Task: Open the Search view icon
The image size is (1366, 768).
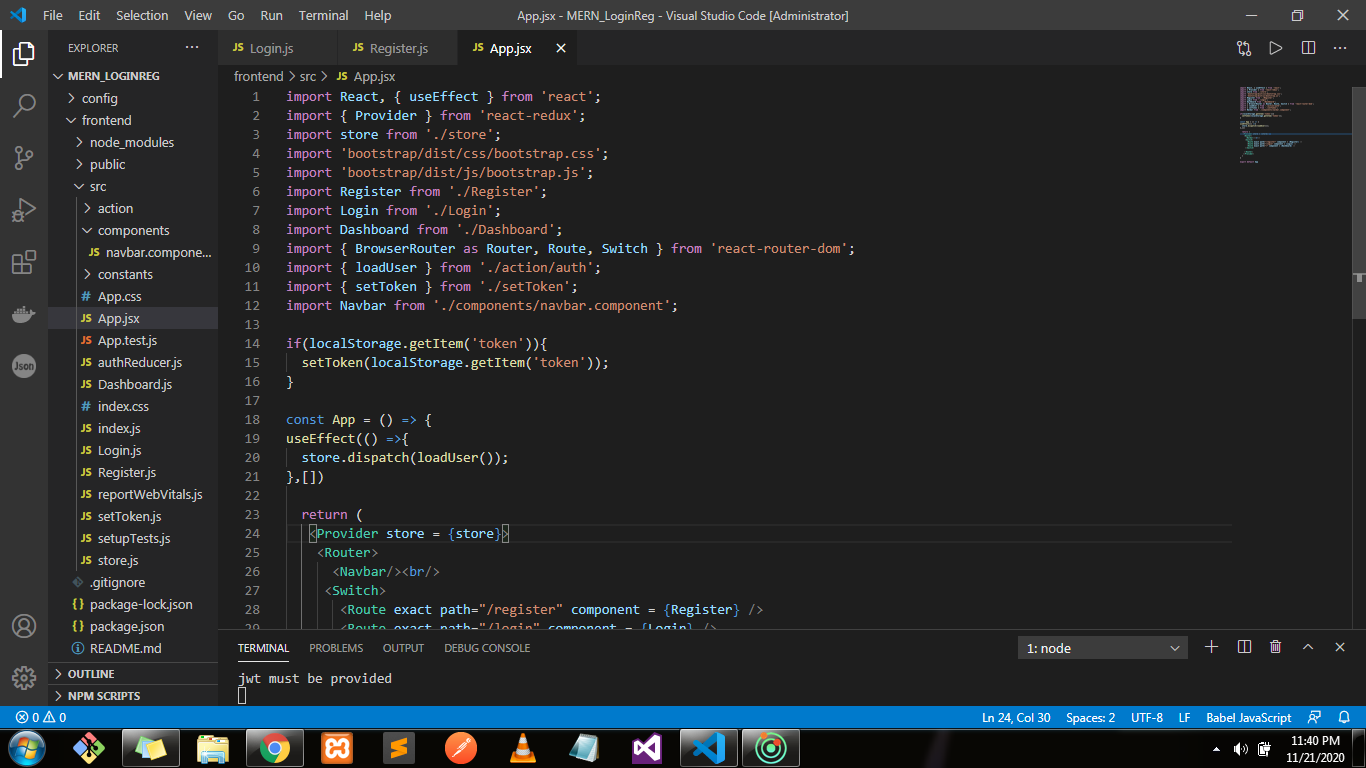Action: [x=24, y=105]
